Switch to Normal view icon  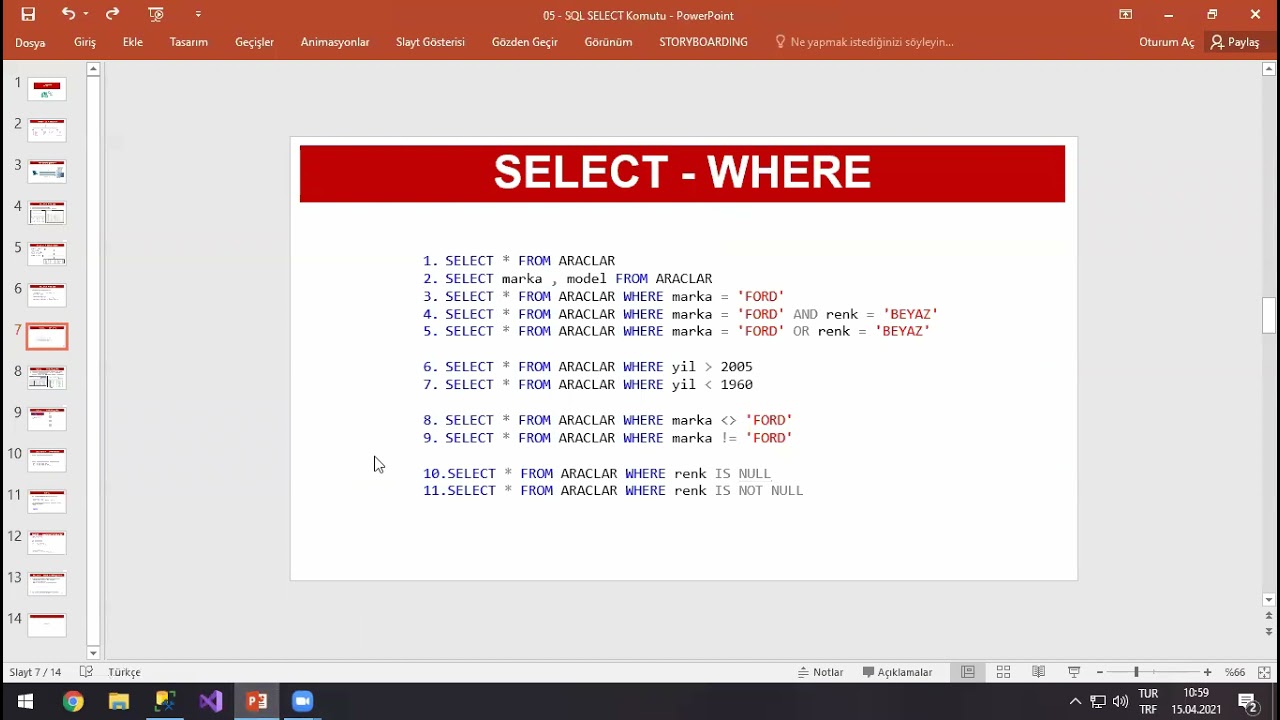click(968, 672)
